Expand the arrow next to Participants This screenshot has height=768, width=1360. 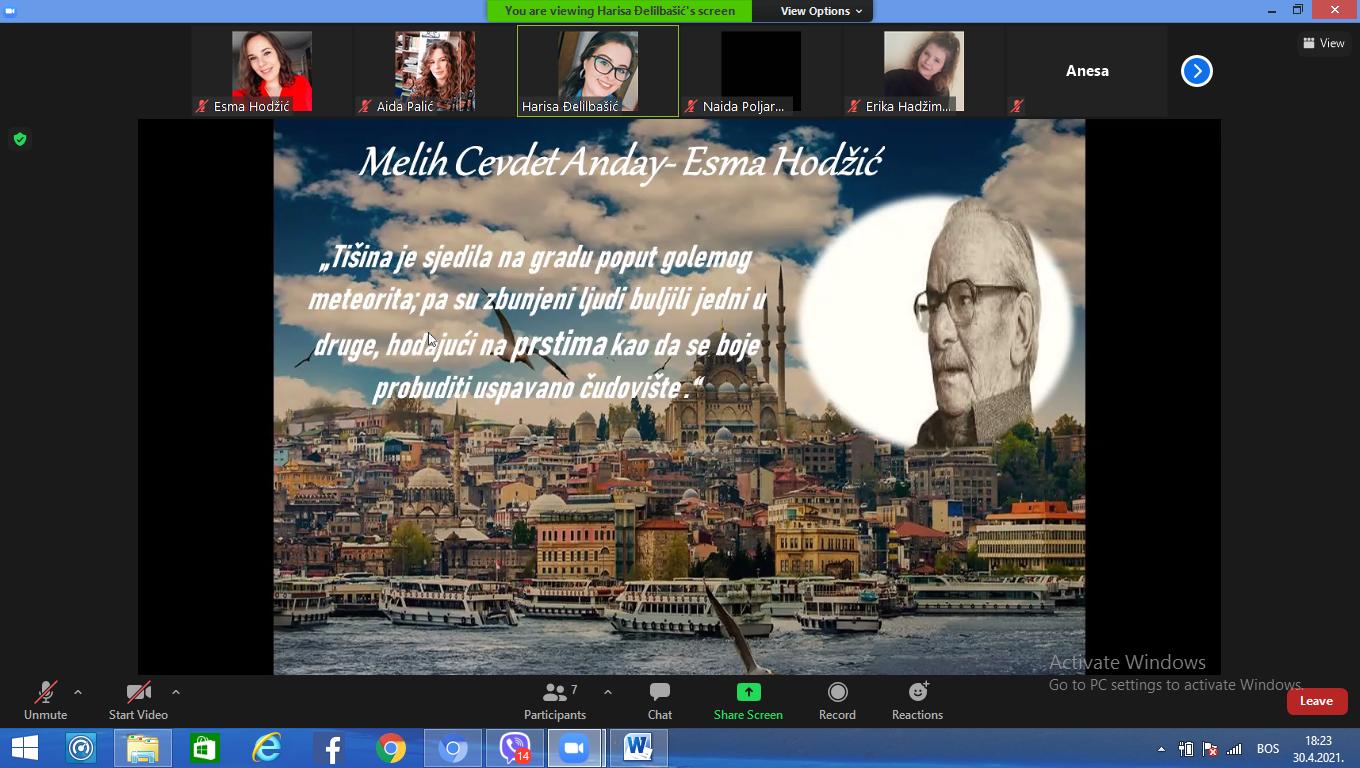[608, 692]
